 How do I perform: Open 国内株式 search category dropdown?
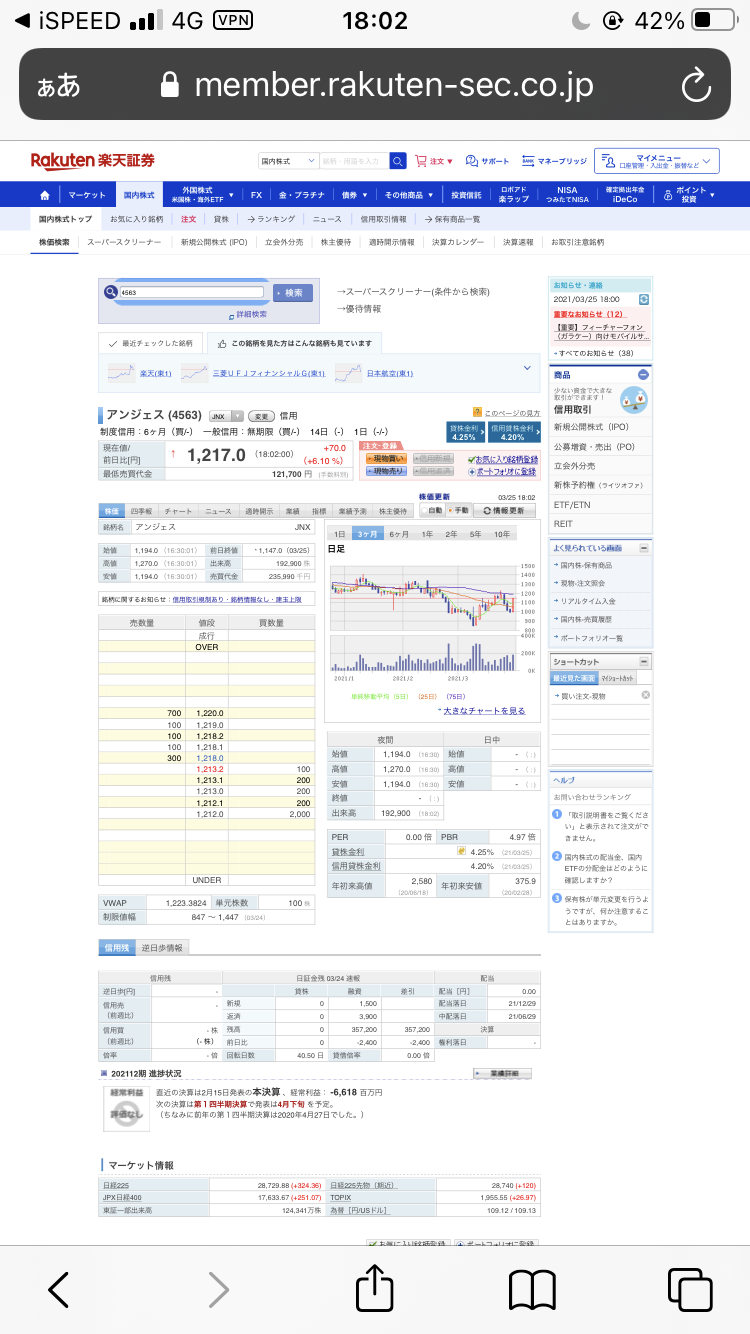pos(288,161)
